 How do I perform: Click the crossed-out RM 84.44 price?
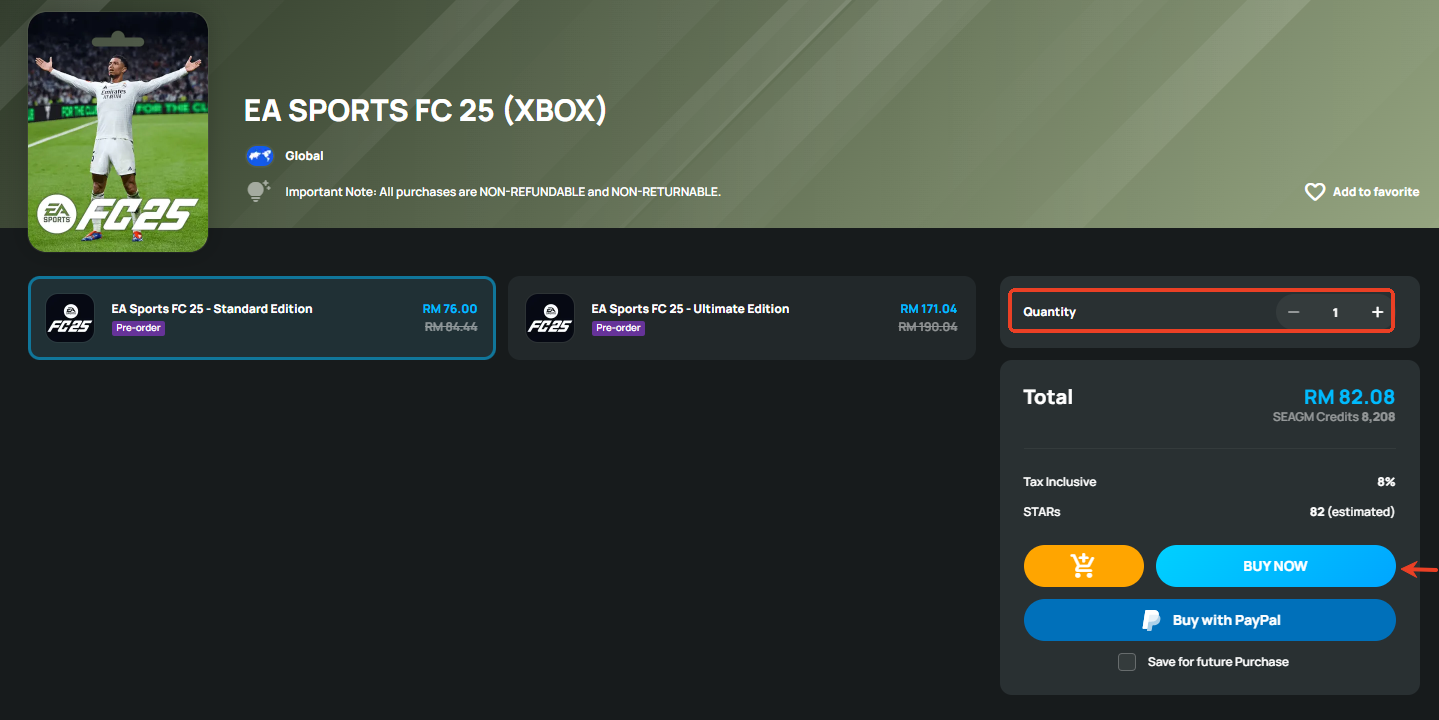(x=451, y=327)
